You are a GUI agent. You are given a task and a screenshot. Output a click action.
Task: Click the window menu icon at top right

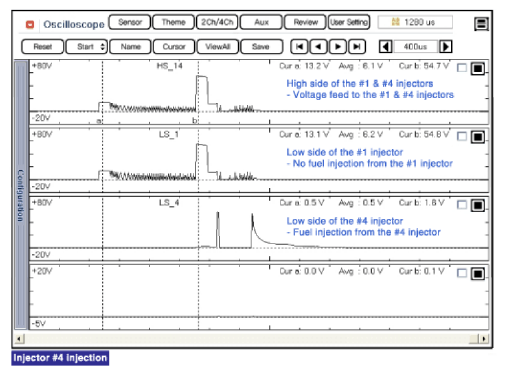(x=481, y=24)
